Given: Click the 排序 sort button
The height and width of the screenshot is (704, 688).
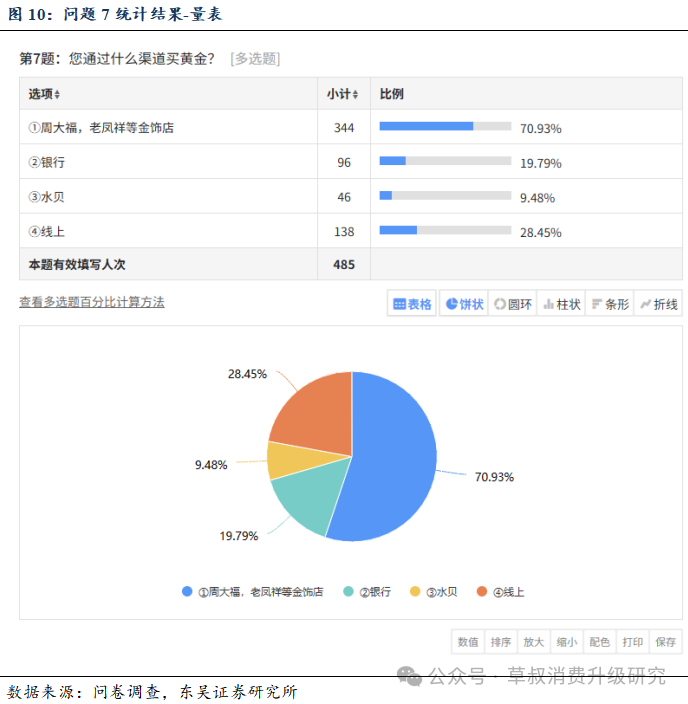Looking at the screenshot, I should [x=501, y=642].
